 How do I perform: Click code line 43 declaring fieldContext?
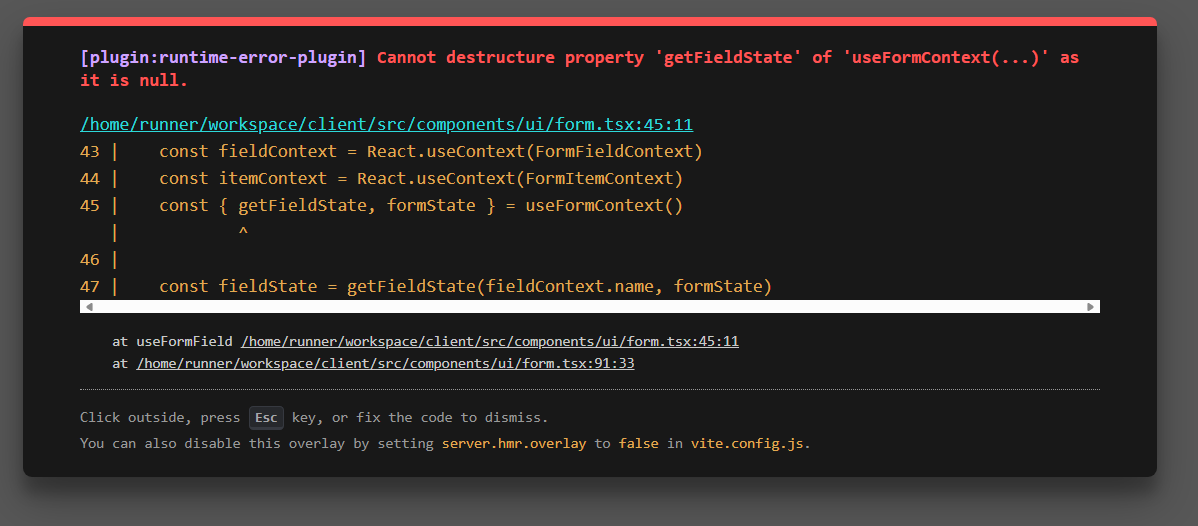tap(430, 152)
